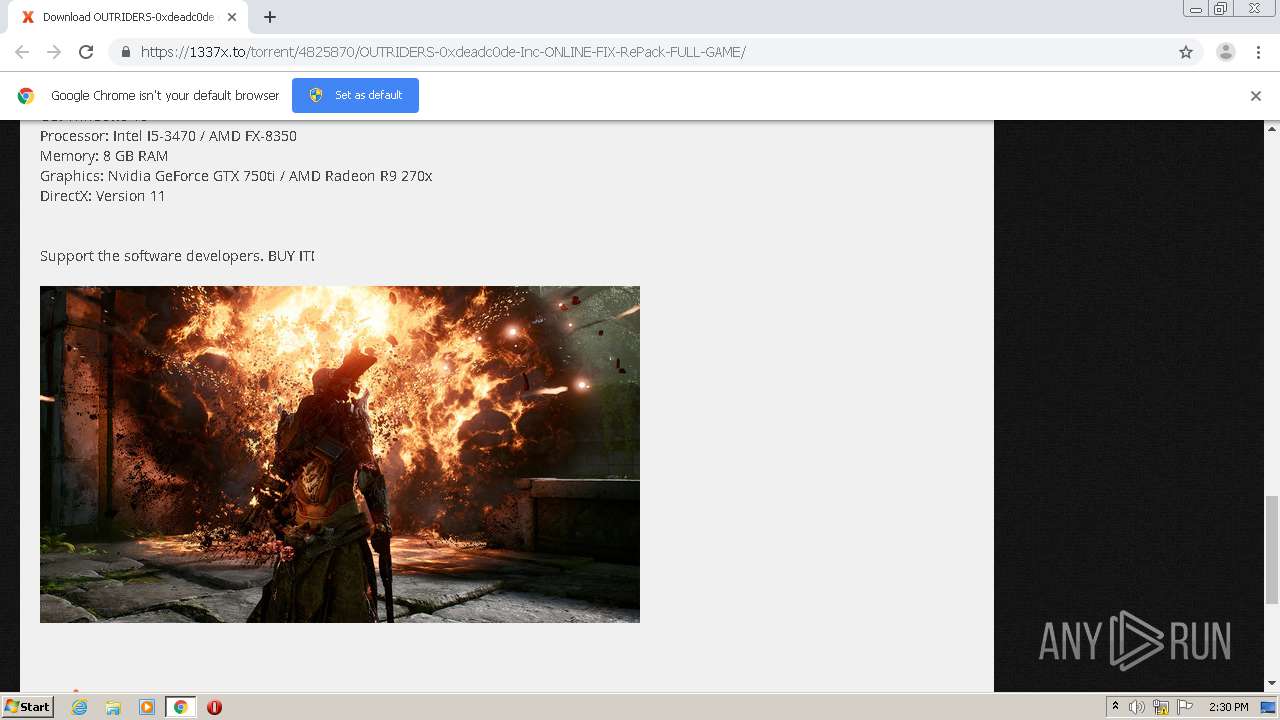
Task: Click the 'Processor: Intel I5-3470' line
Action: click(x=168, y=136)
